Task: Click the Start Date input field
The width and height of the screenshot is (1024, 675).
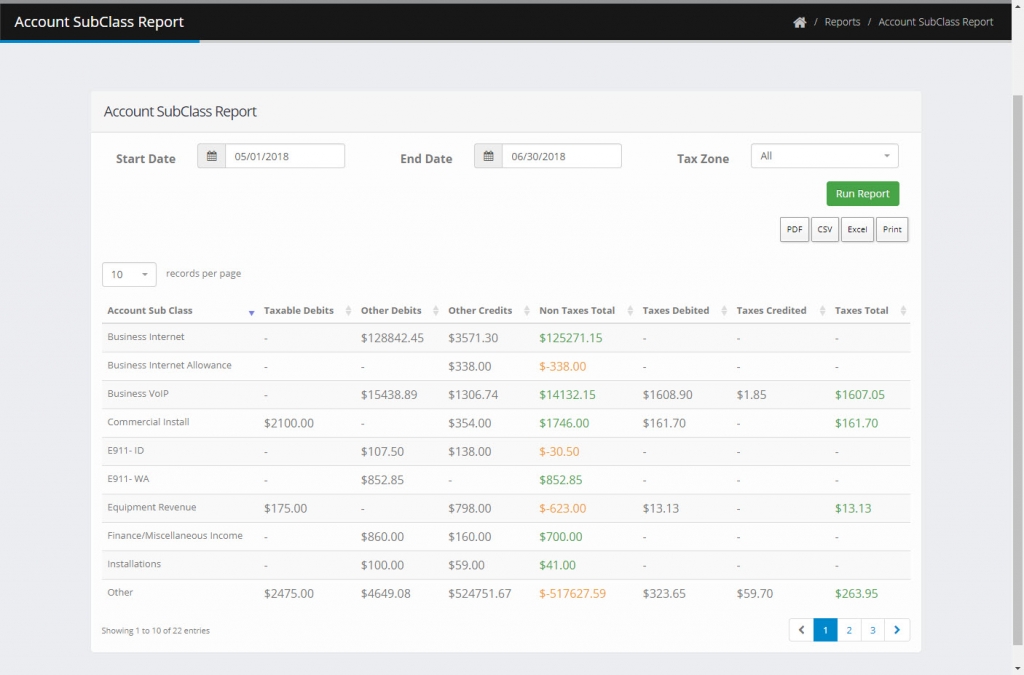Action: 285,156
